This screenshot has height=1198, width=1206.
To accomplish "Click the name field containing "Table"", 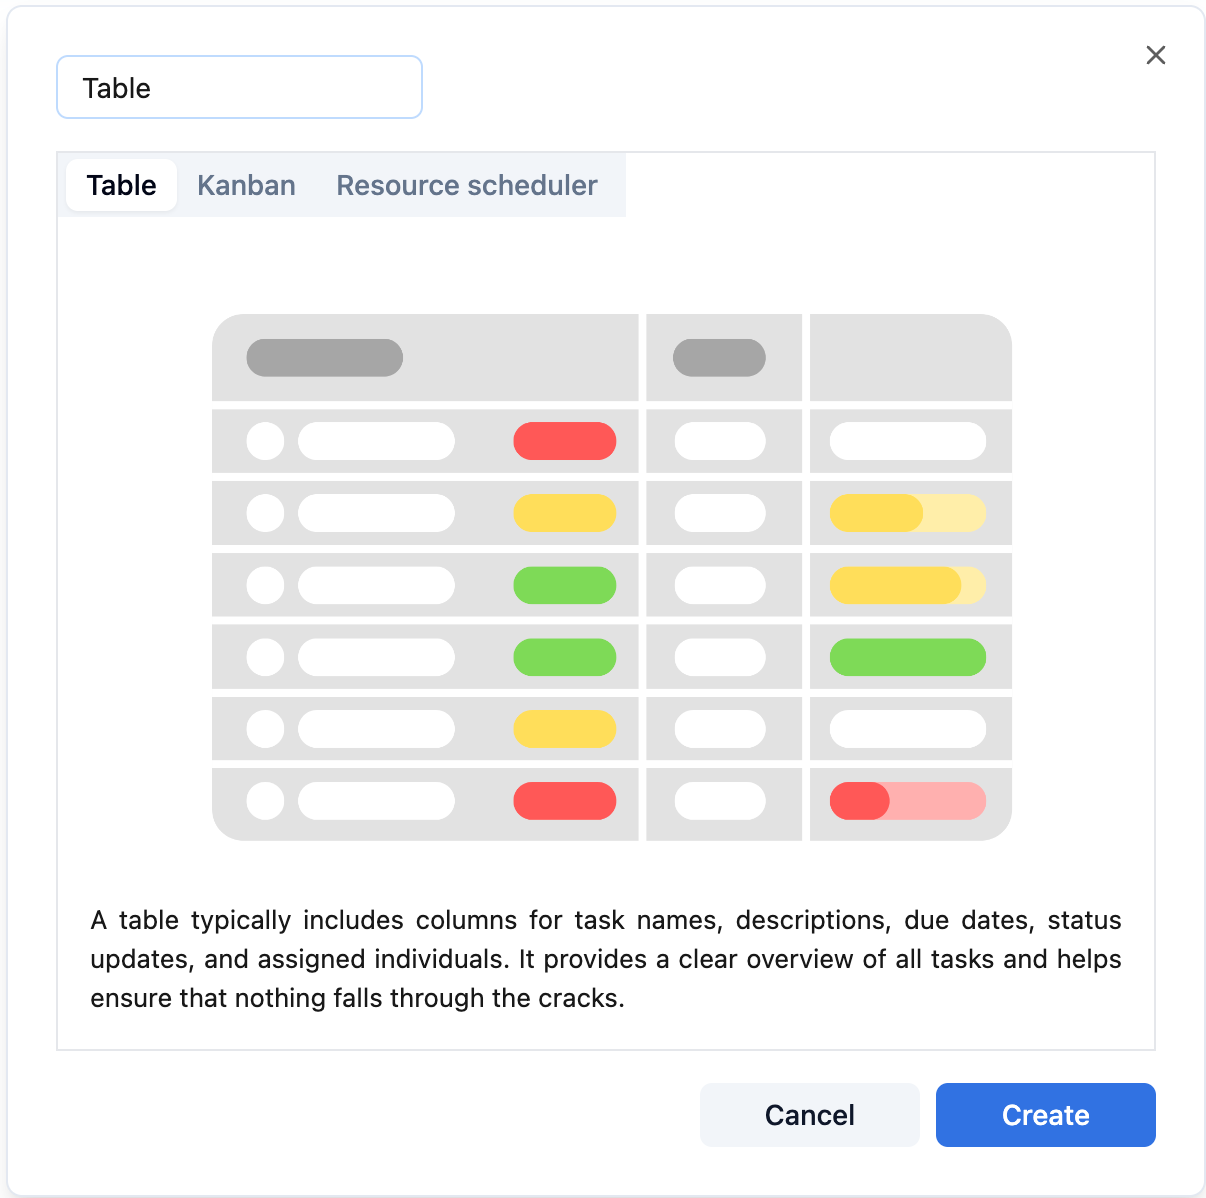I will click(x=239, y=88).
